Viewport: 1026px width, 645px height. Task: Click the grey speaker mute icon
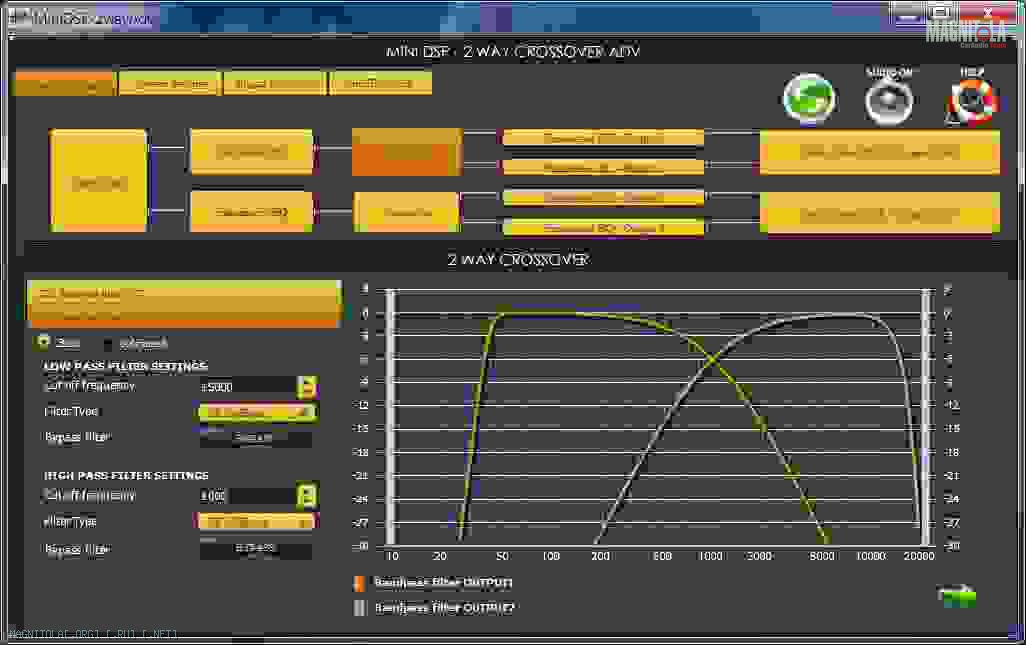pos(889,101)
